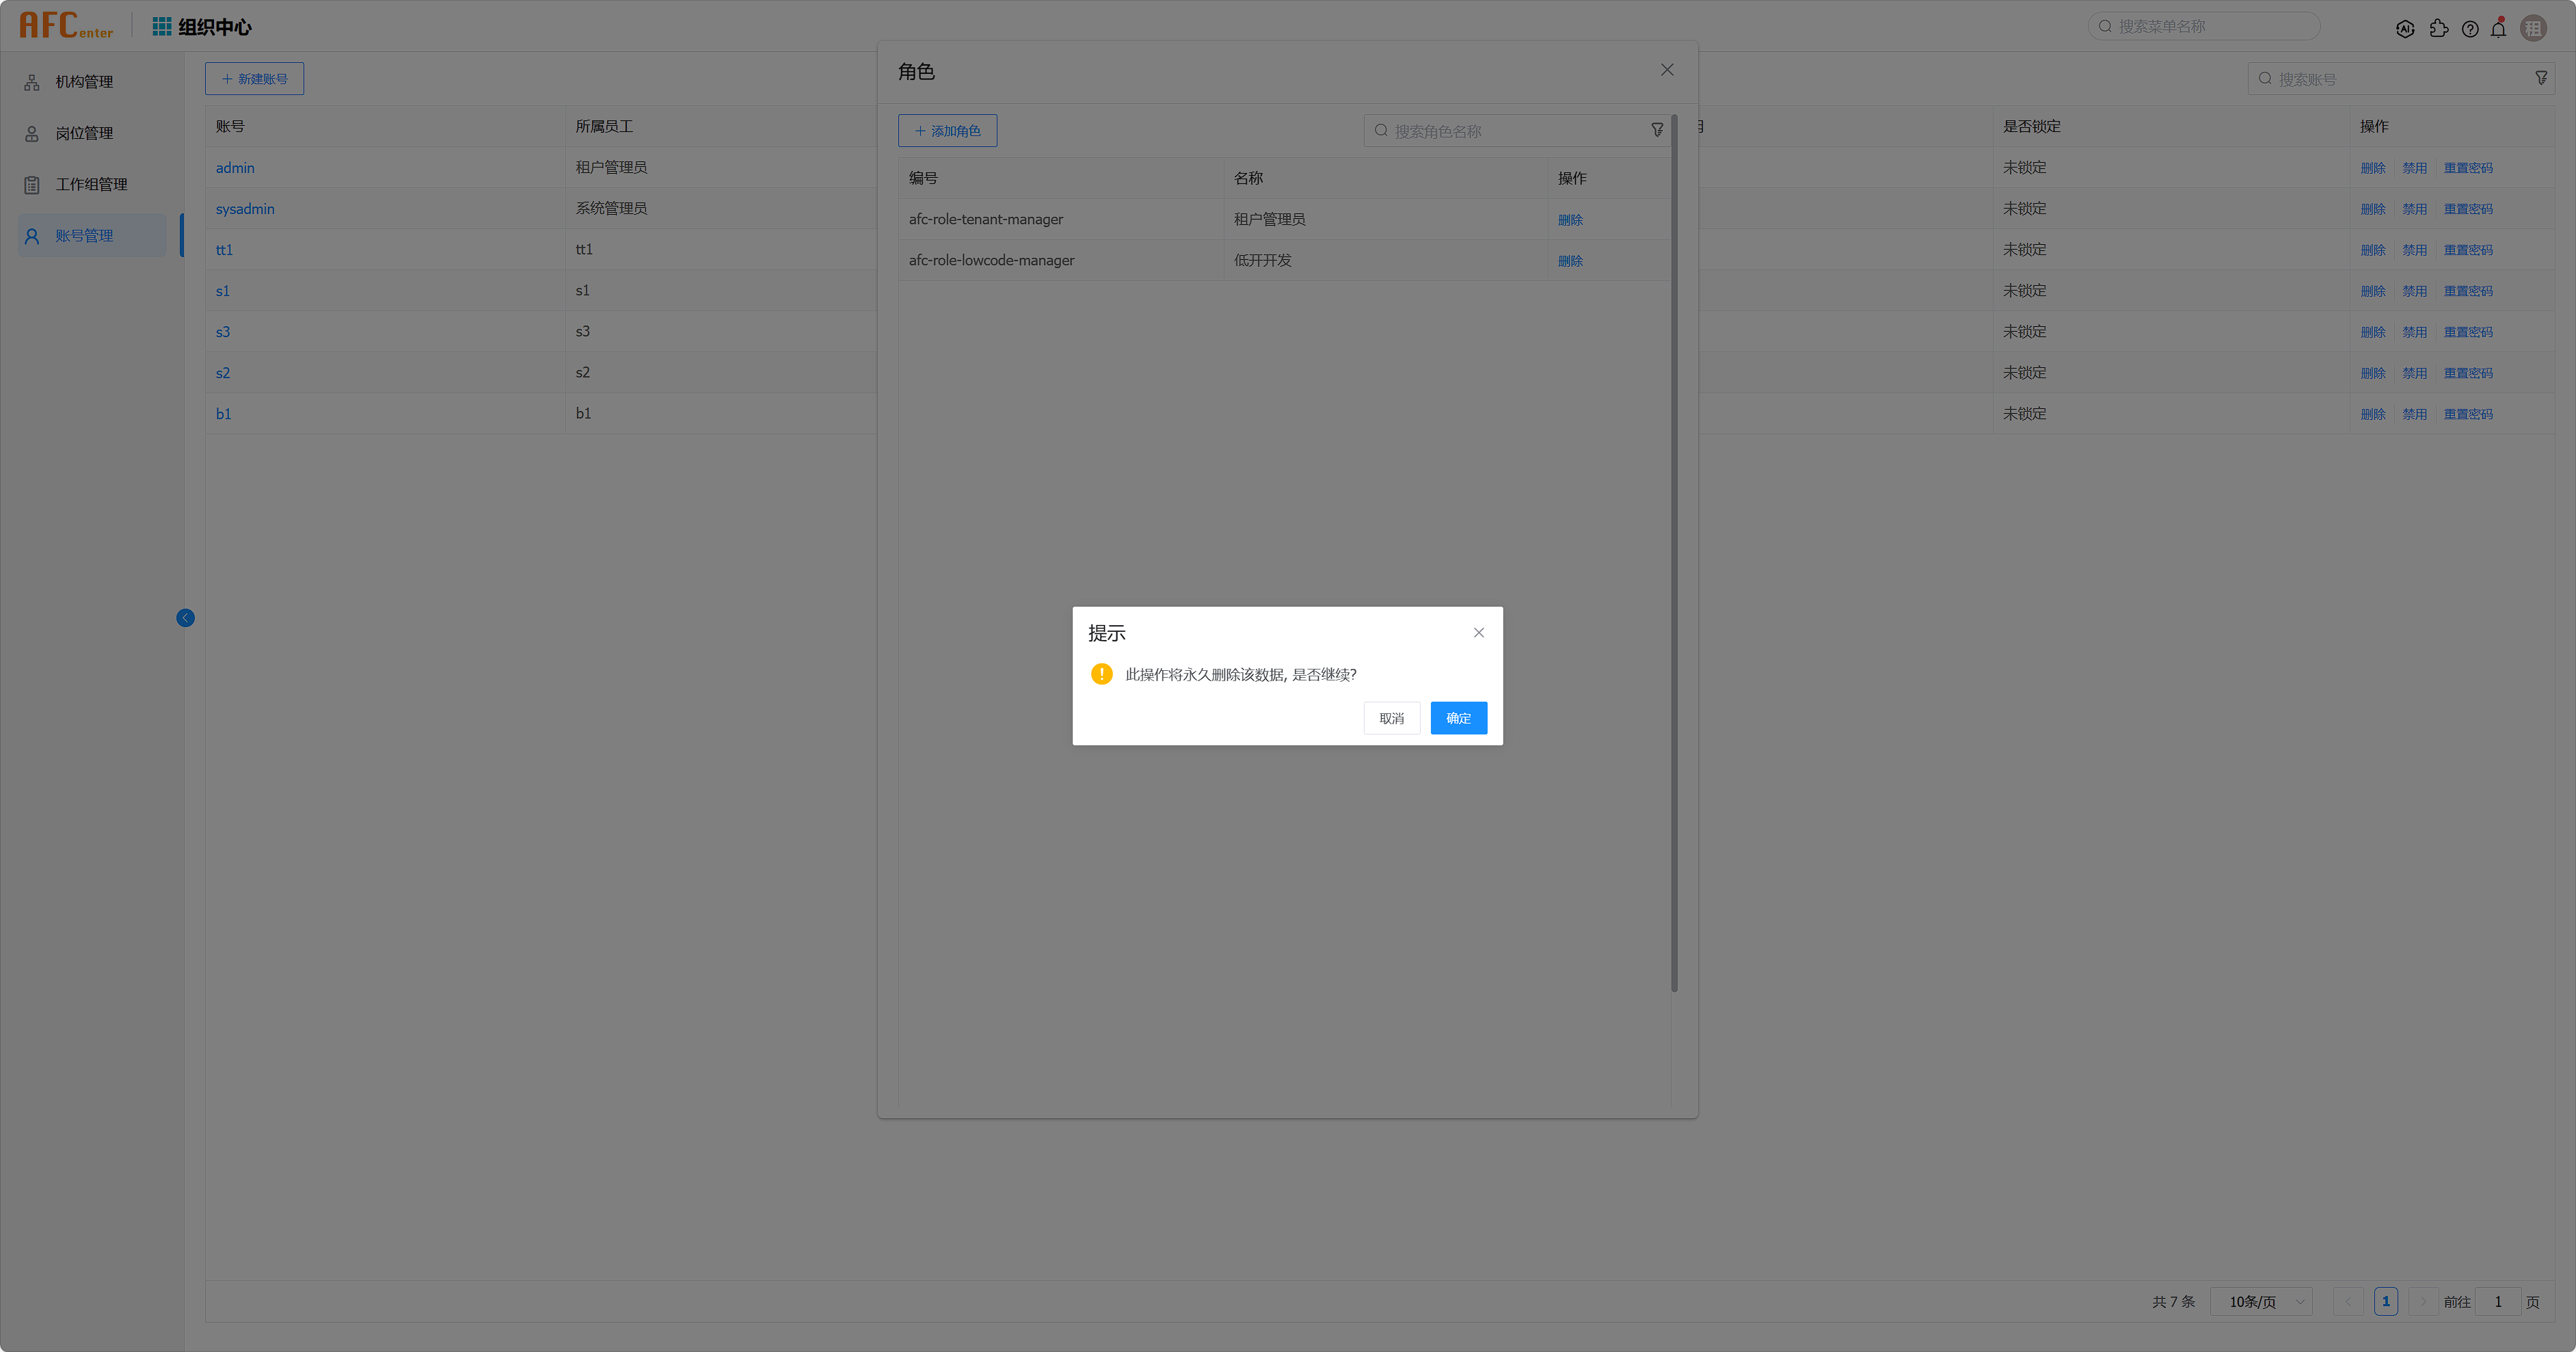The height and width of the screenshot is (1352, 2576).
Task: Open the plugin puzzle-piece icon
Action: tap(2438, 29)
